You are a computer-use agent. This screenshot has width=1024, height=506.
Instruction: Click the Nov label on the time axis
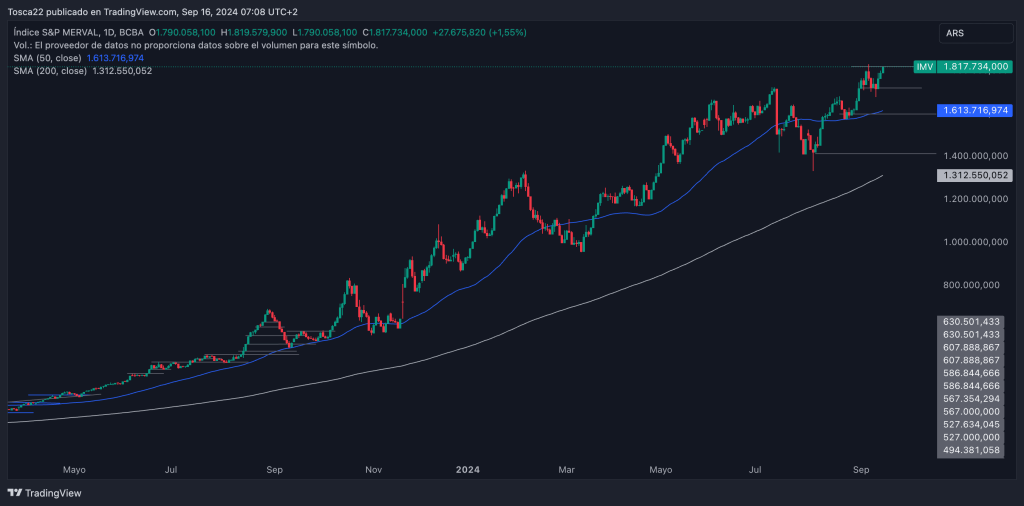pos(374,468)
